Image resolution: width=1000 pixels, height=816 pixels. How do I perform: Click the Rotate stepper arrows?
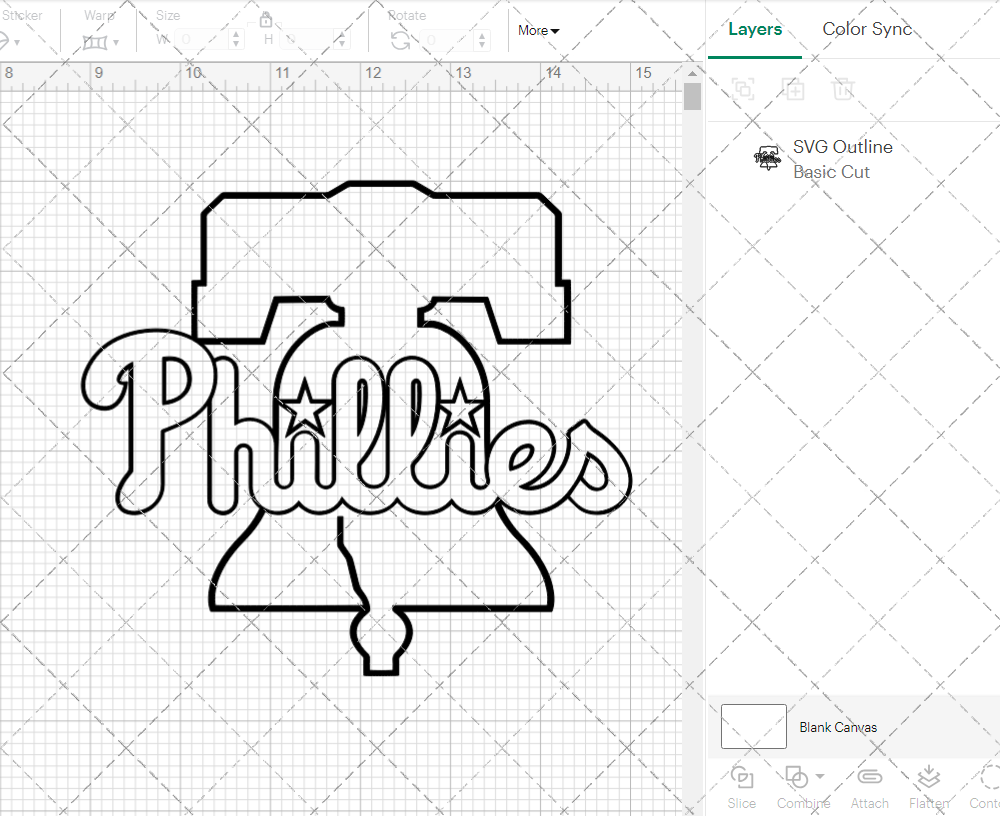(482, 40)
